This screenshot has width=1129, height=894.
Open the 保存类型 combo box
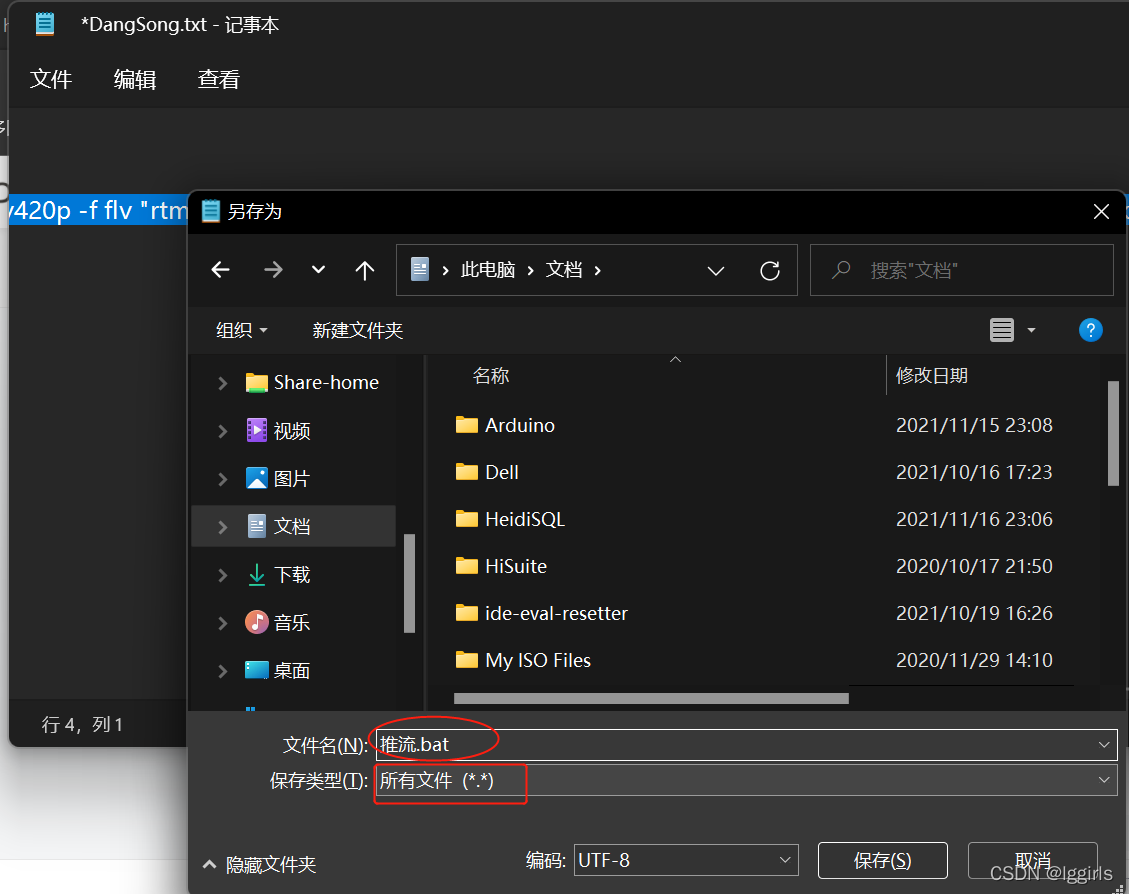pos(746,780)
